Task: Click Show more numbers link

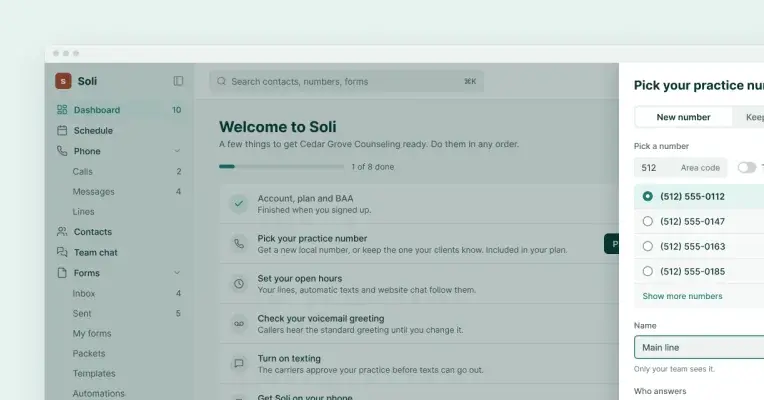Action: (x=682, y=296)
